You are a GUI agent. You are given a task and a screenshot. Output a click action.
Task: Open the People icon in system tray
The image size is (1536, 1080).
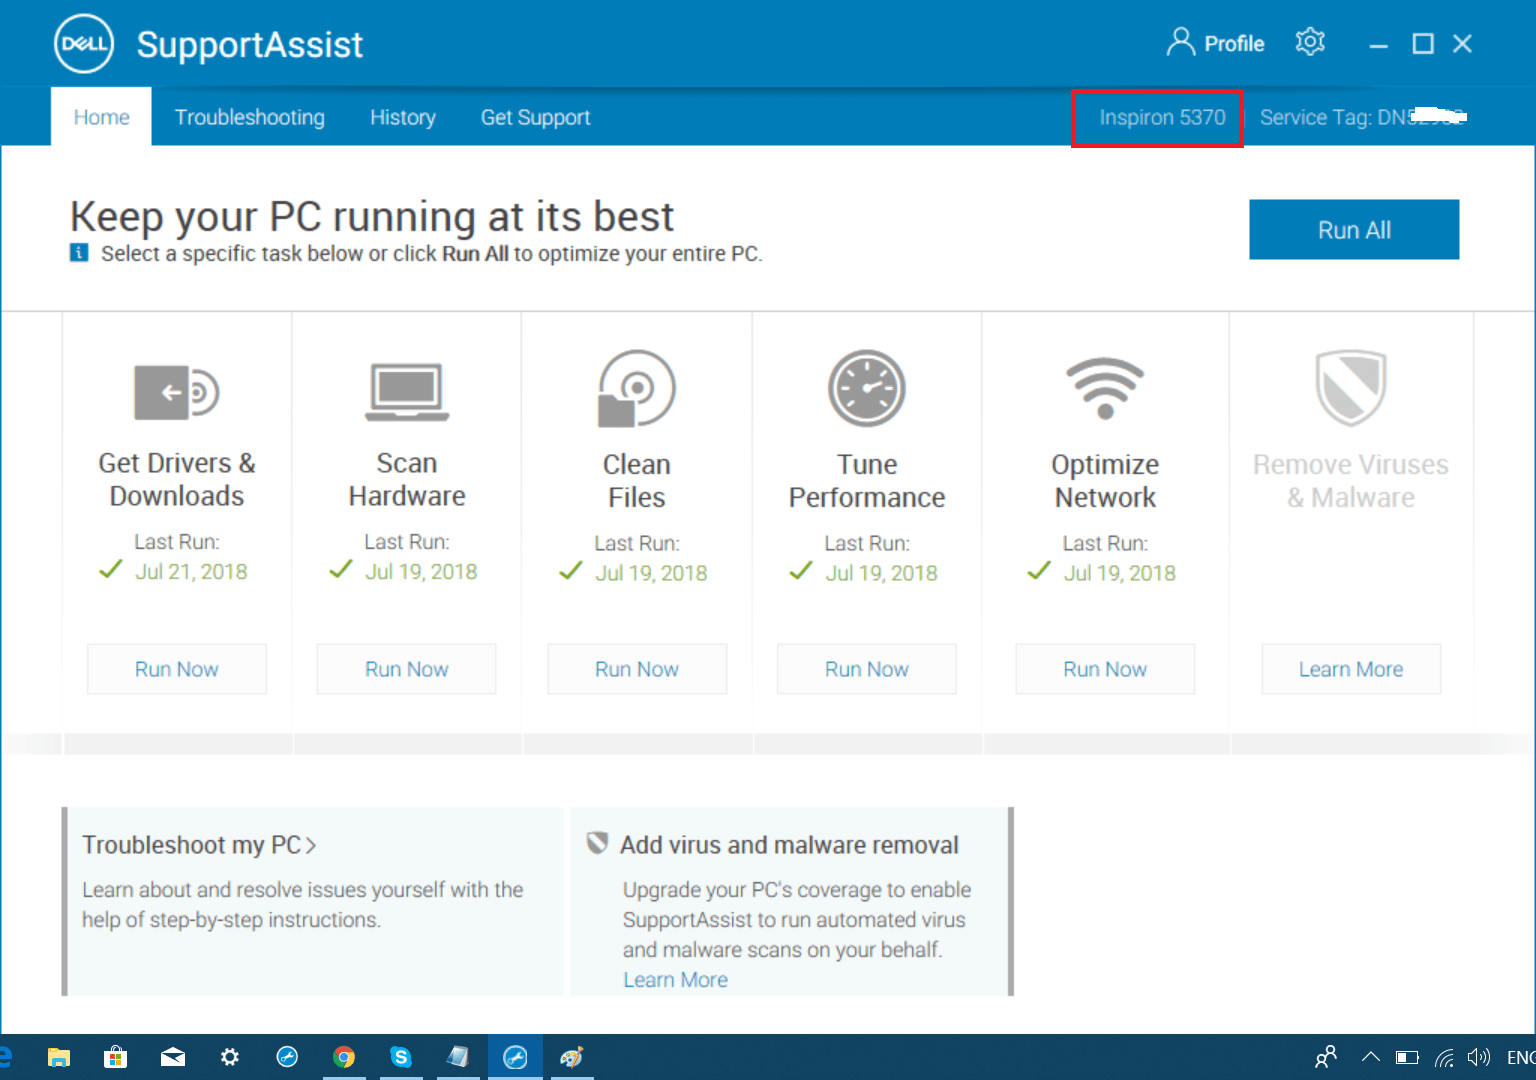[x=1326, y=1057]
